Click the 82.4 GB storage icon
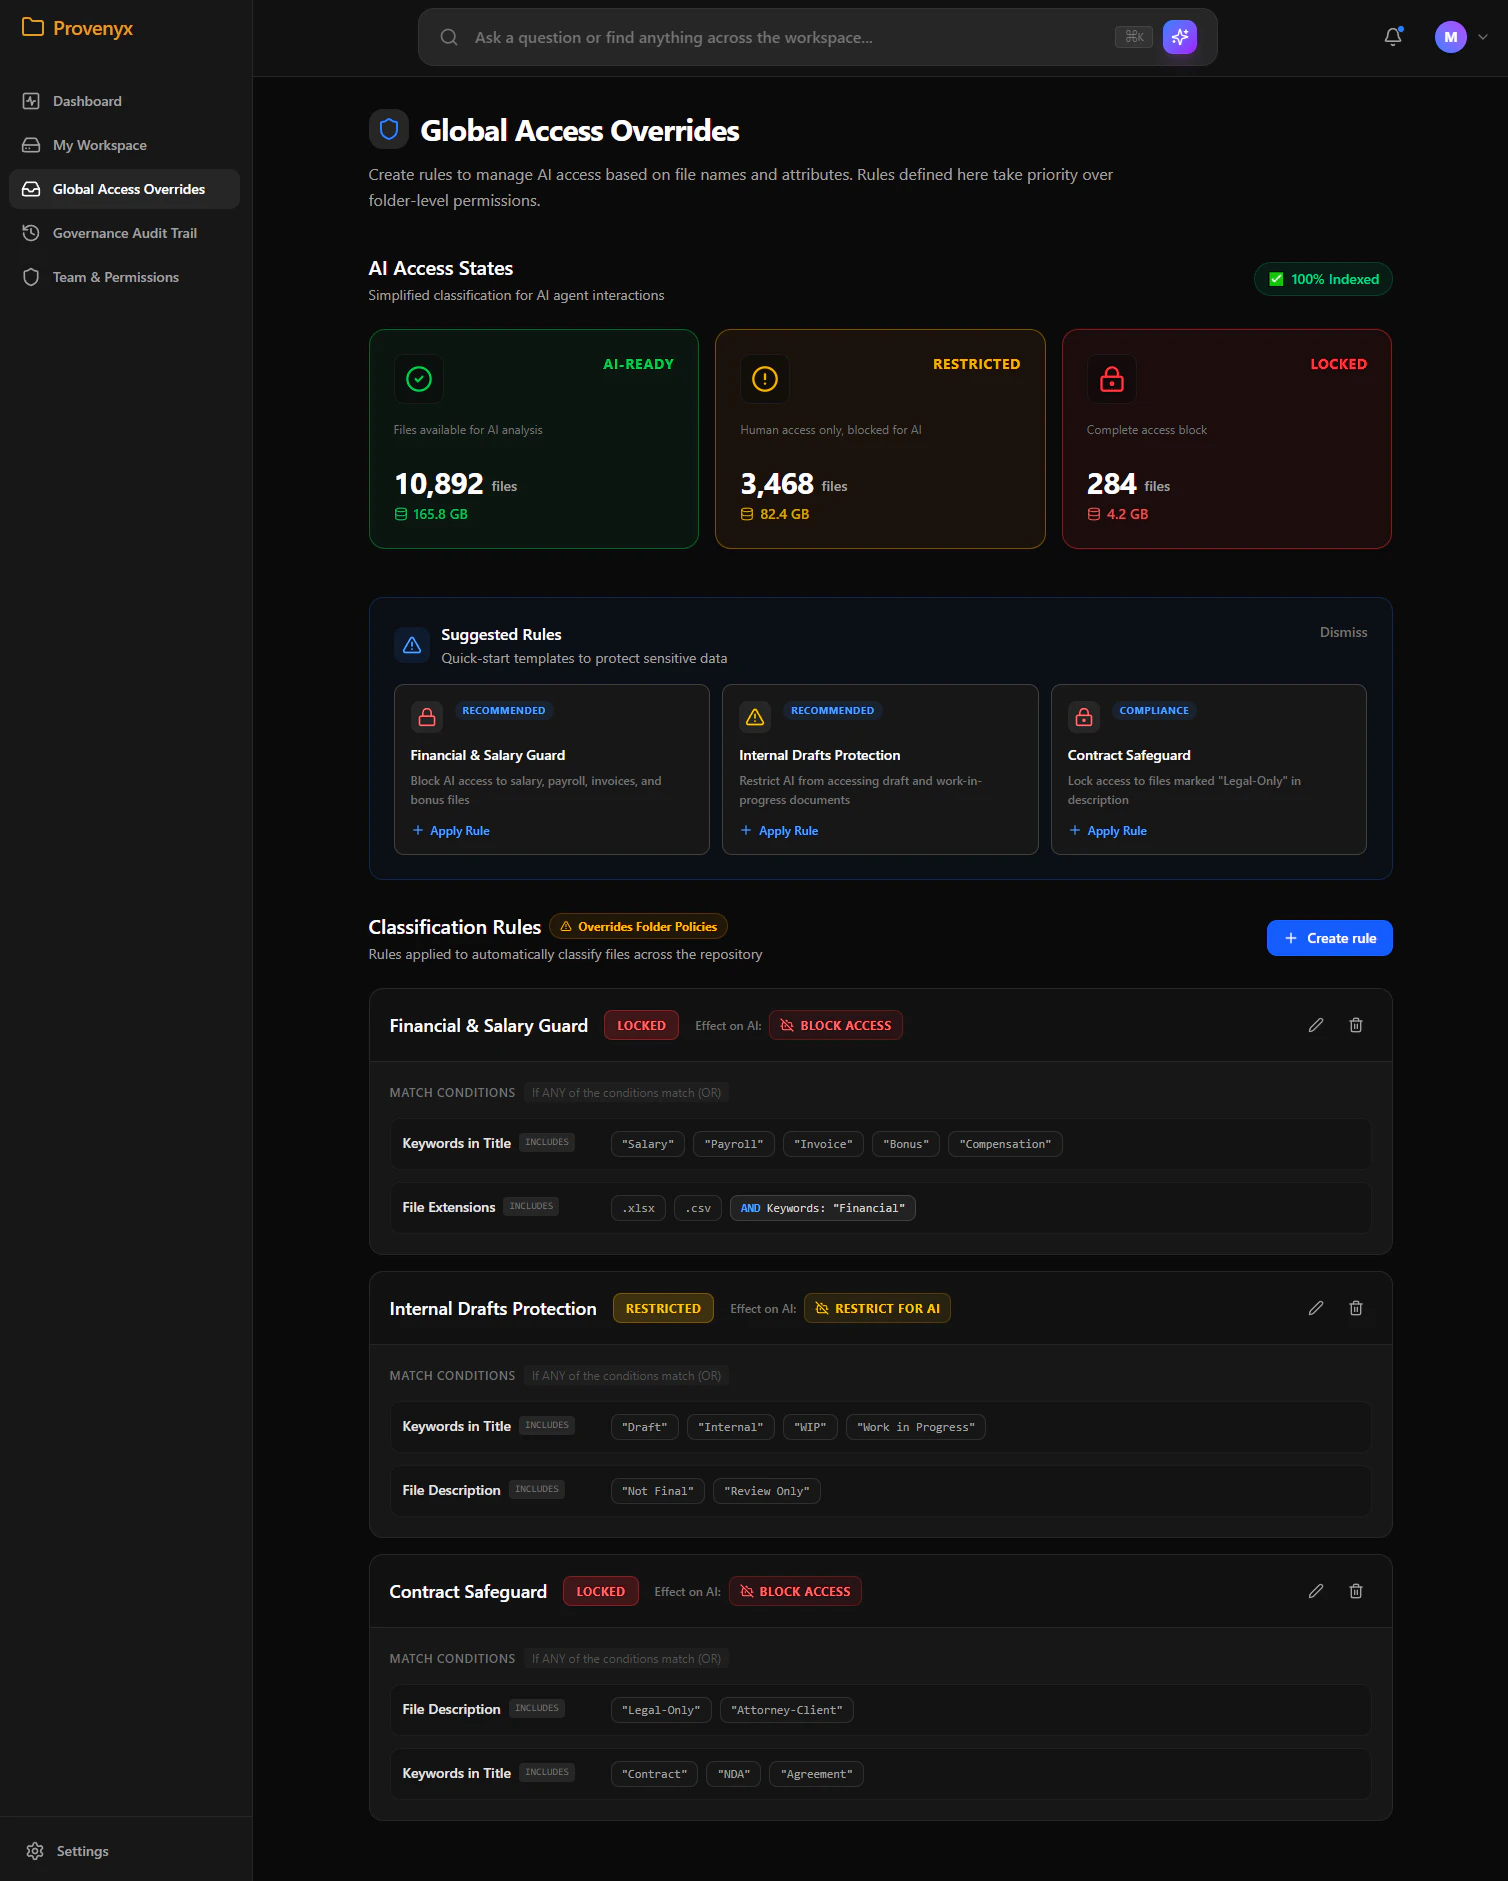The image size is (1508, 1881). [747, 514]
